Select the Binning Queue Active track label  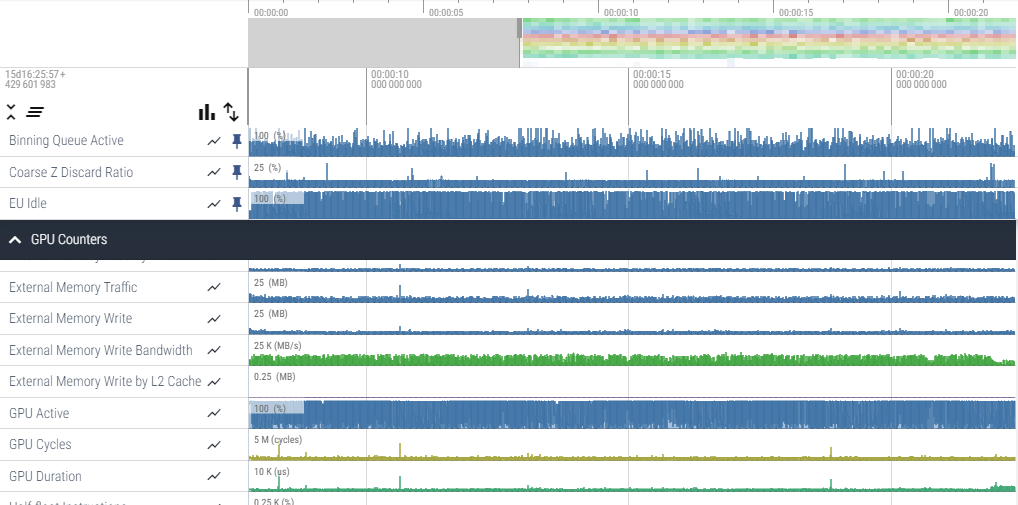66,141
